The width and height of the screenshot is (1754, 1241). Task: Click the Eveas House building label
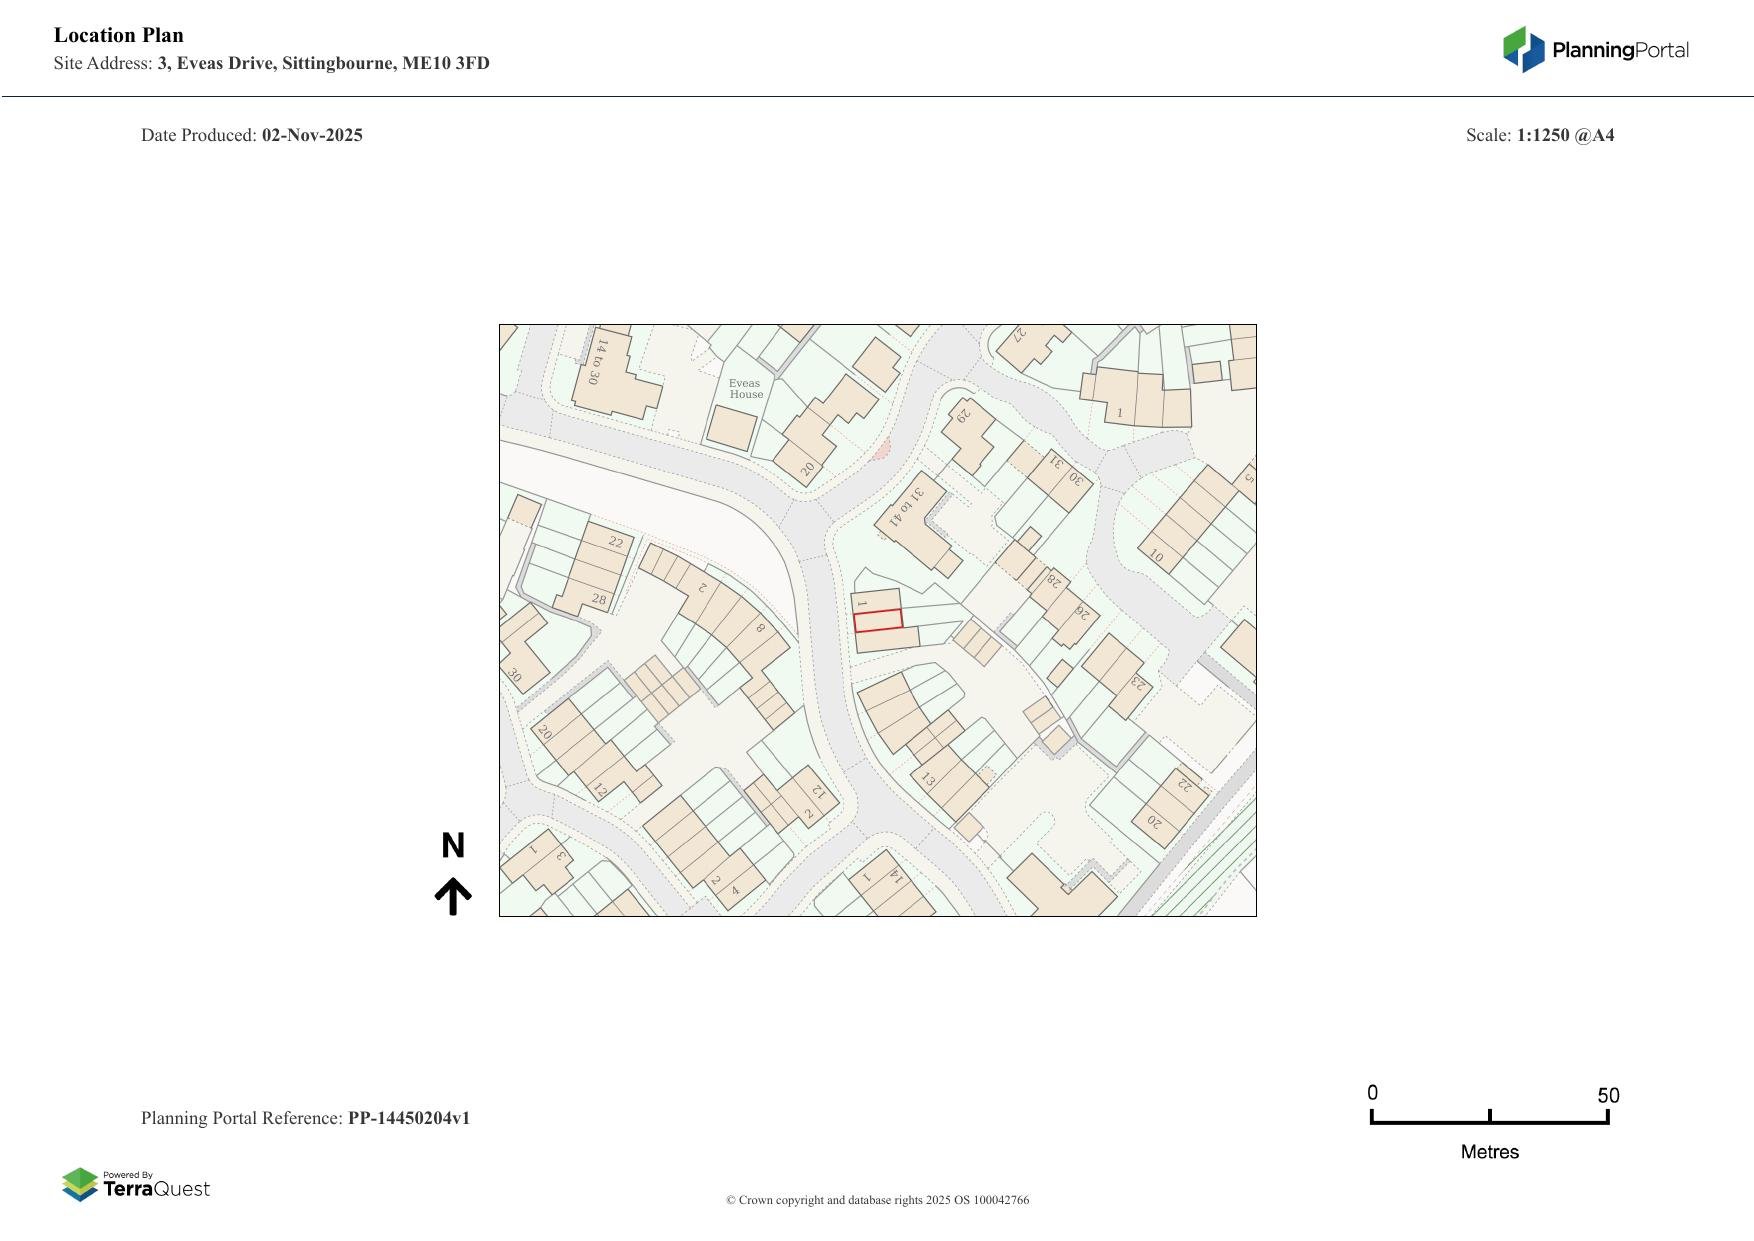(747, 389)
